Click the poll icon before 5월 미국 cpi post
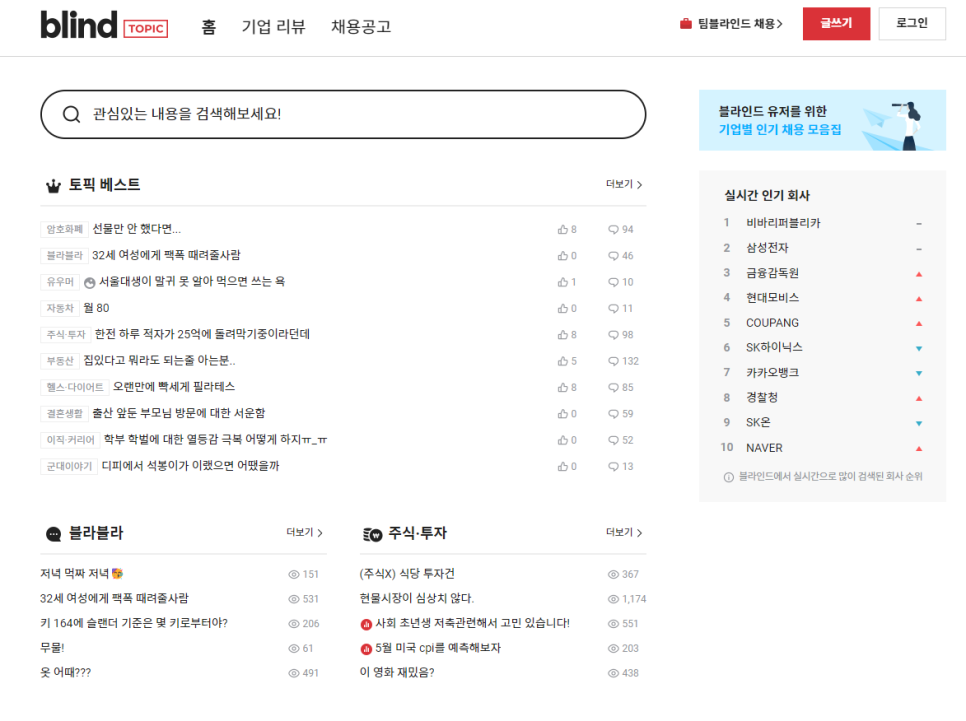 (x=366, y=649)
